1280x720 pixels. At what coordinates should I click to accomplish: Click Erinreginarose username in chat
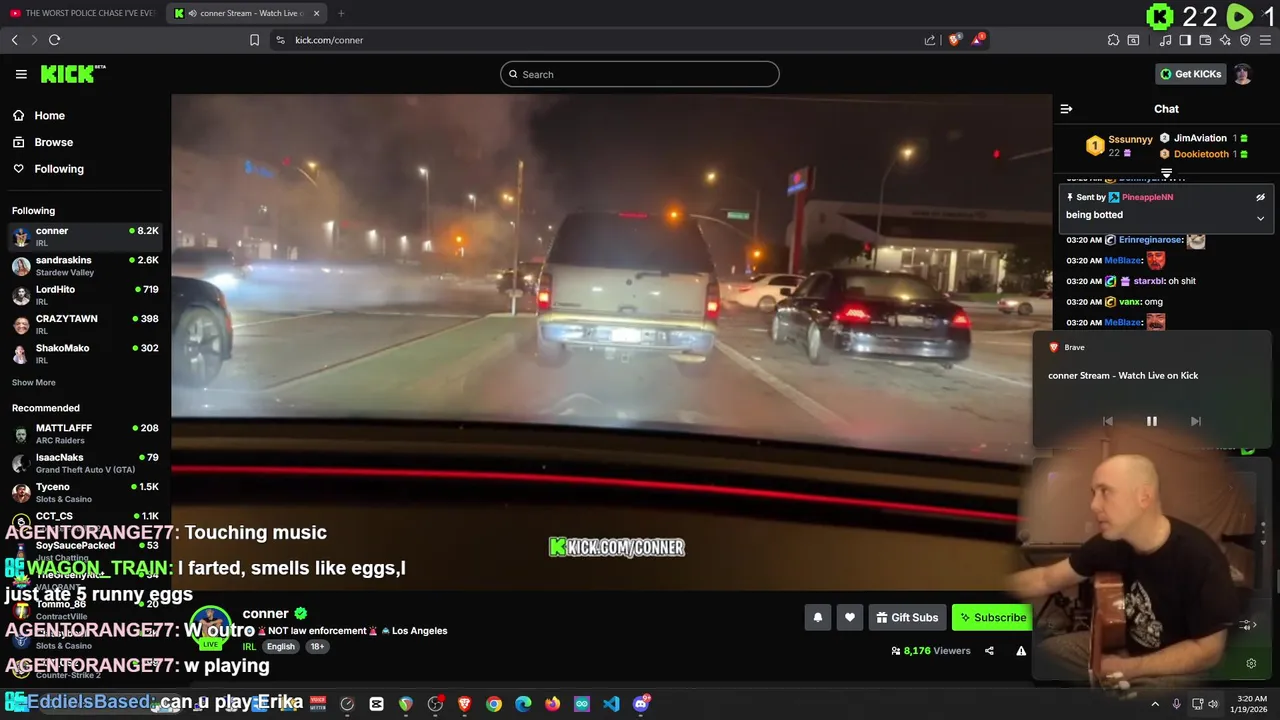pyautogui.click(x=1151, y=240)
